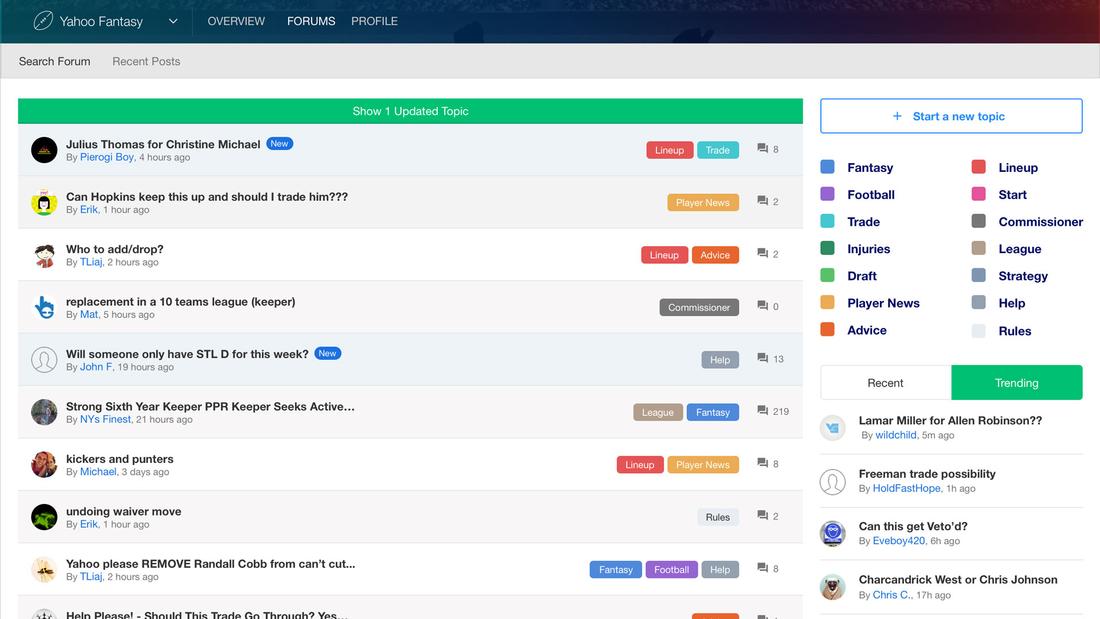Click the New badge on Julius Thomas topic
This screenshot has width=1100, height=619.
[x=279, y=143]
